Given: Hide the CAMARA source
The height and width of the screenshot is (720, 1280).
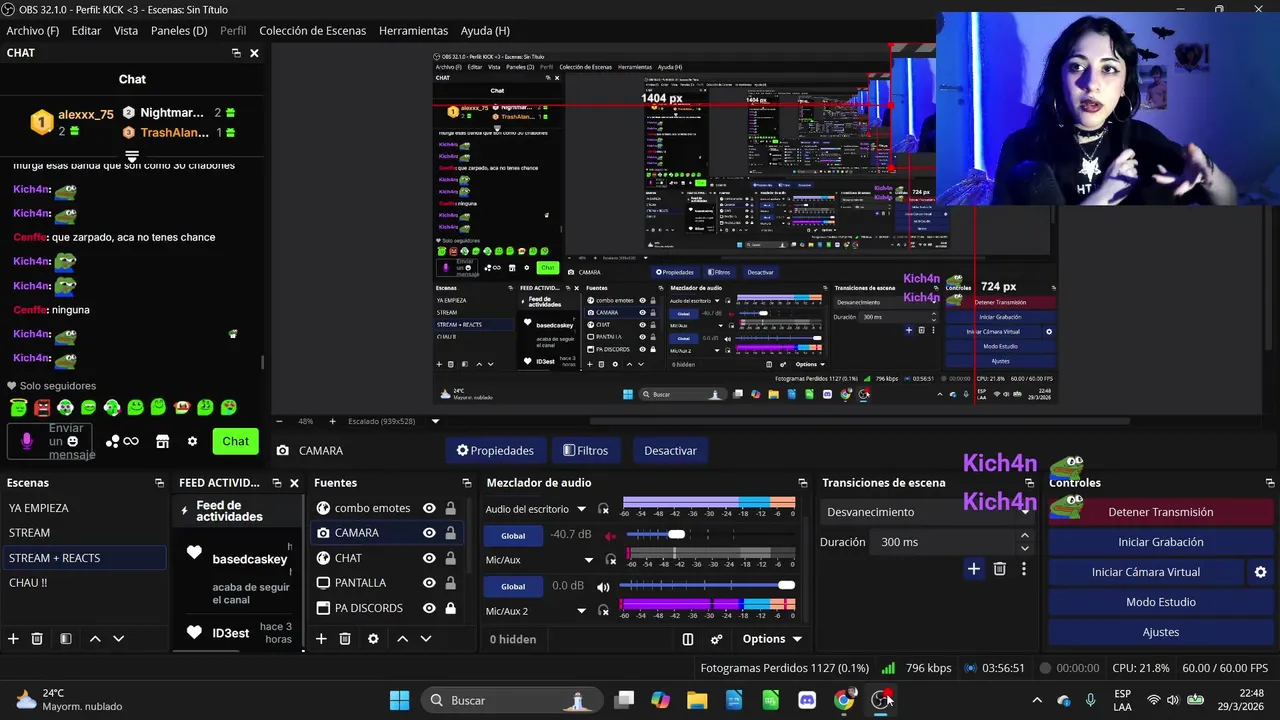Looking at the screenshot, I should pyautogui.click(x=429, y=533).
